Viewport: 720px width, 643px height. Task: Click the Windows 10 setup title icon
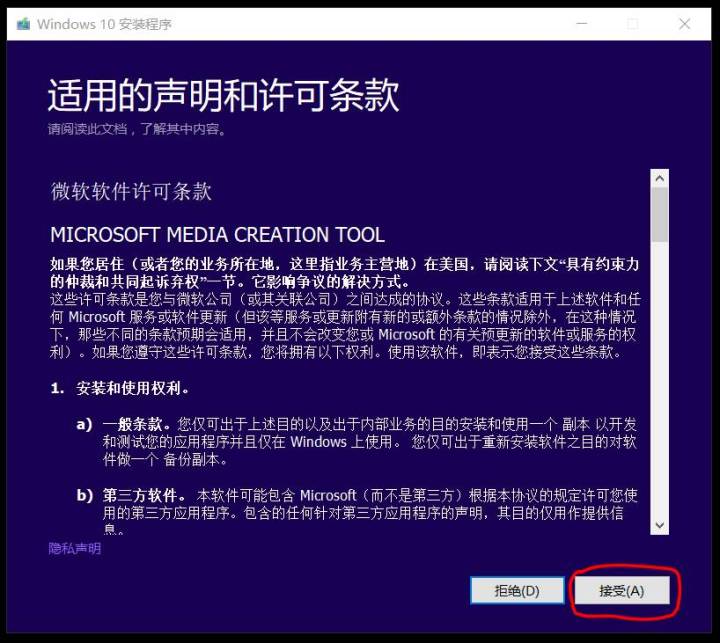[x=23, y=24]
